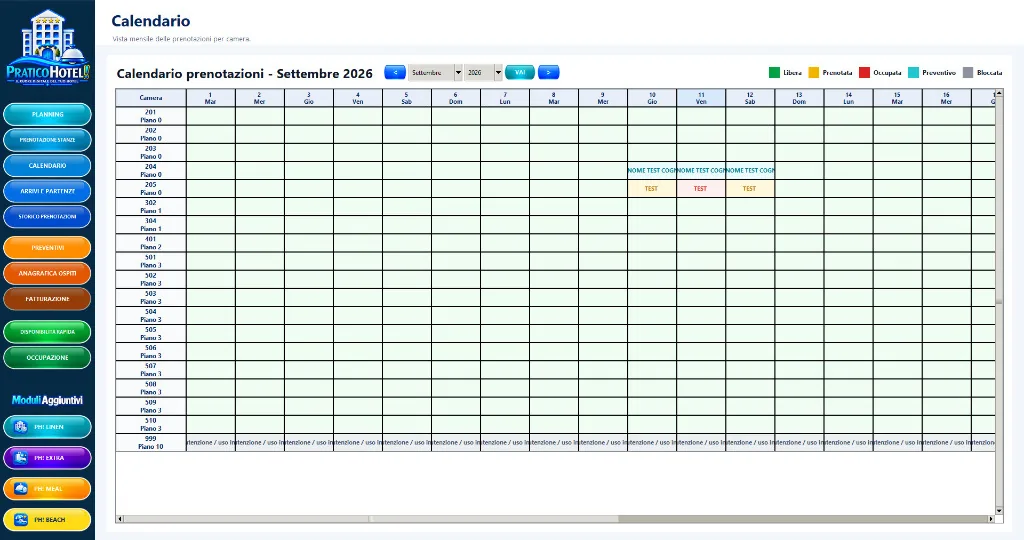
Task: Open NOME TEST booking on 11 Ven, room 204
Action: tap(701, 170)
